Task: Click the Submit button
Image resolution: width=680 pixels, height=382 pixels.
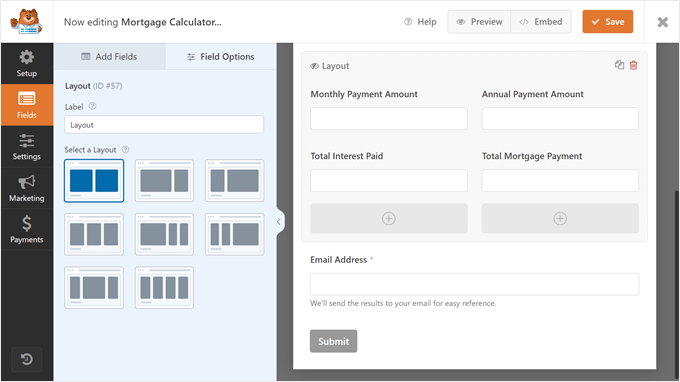Action: pyautogui.click(x=333, y=341)
